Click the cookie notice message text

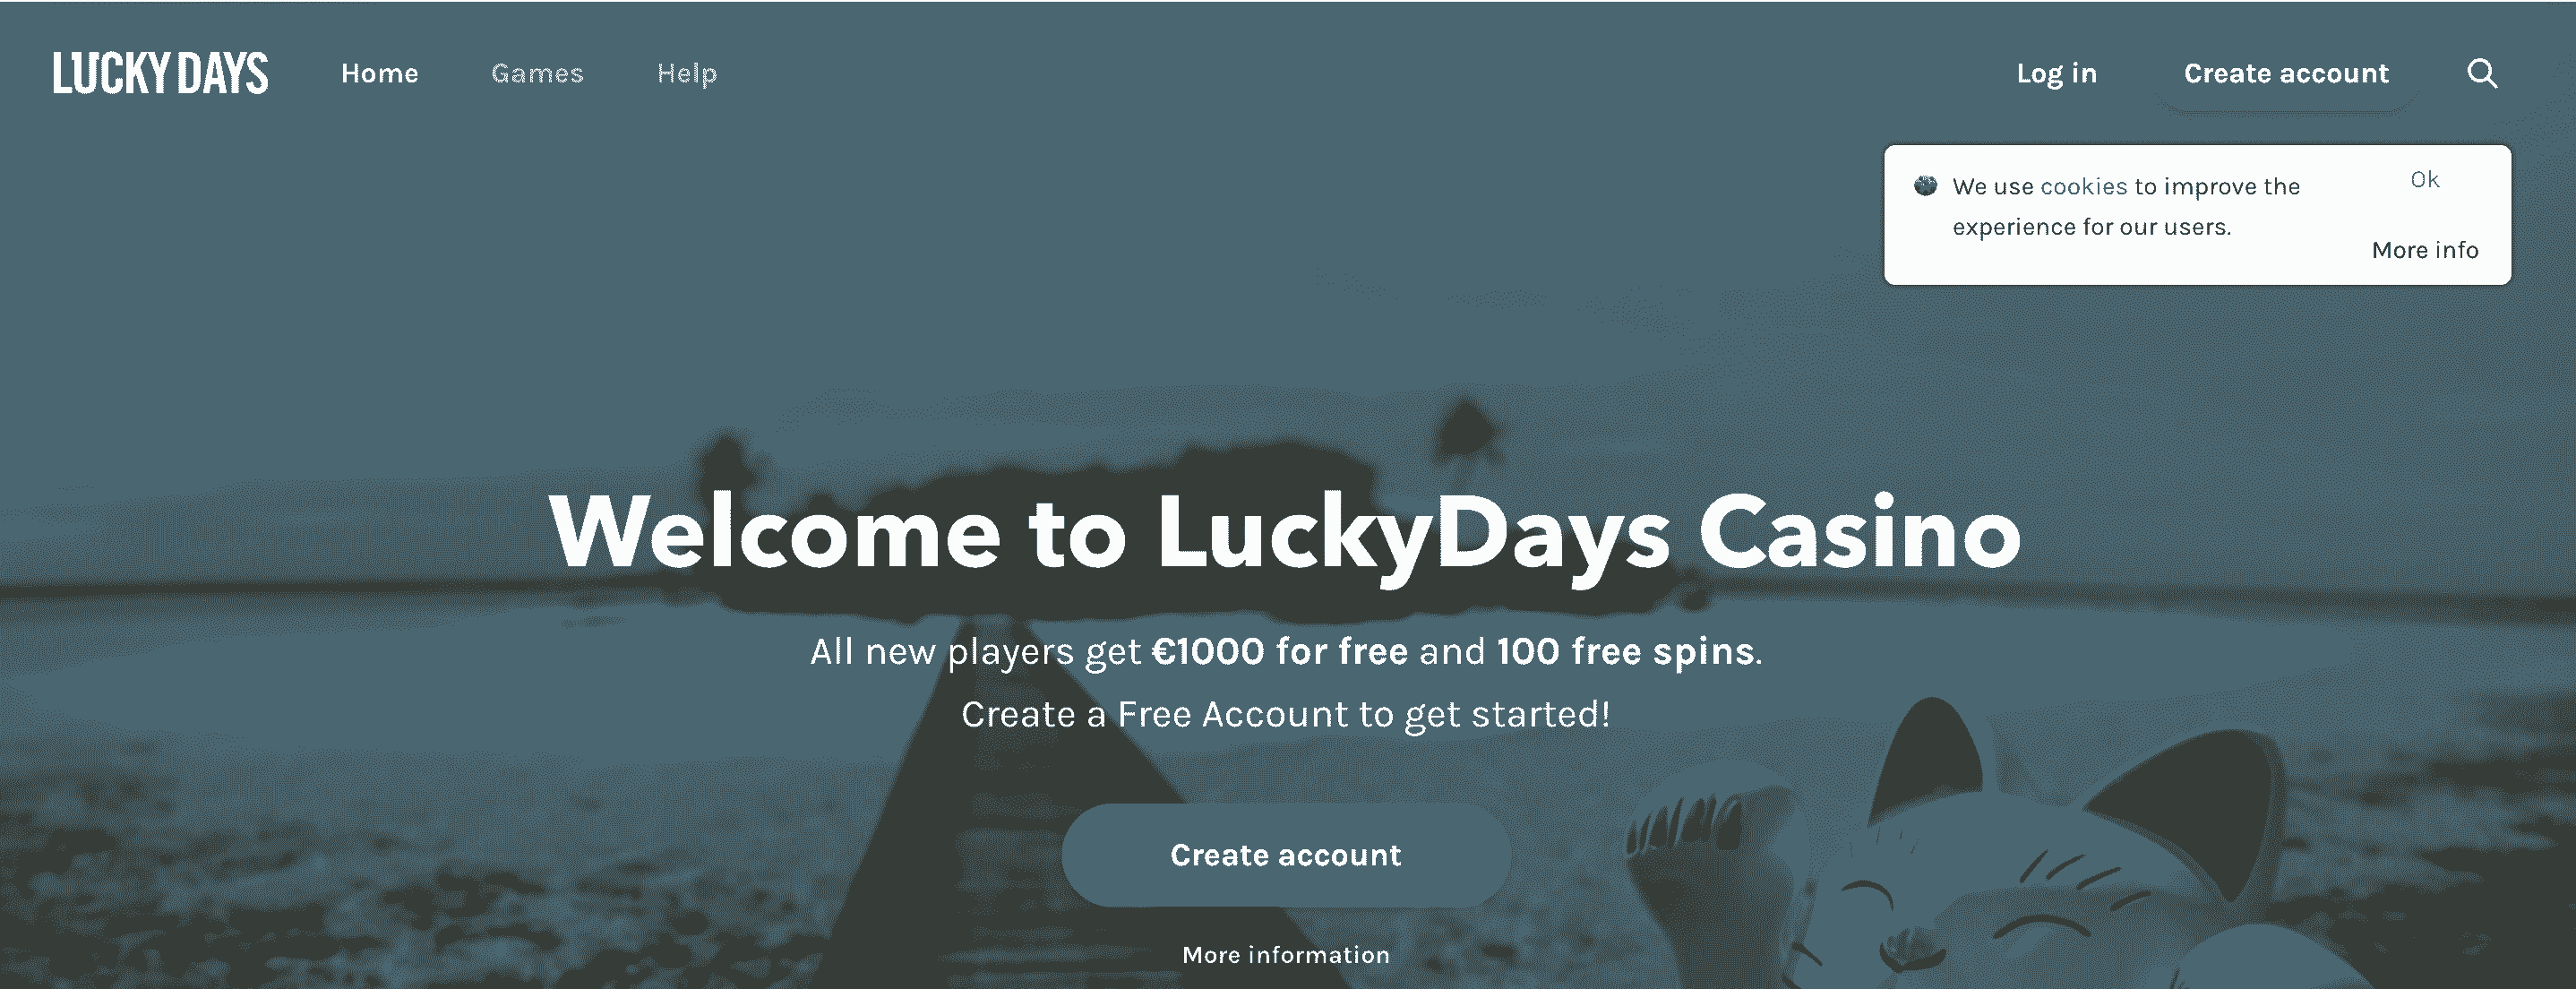pos(2126,207)
